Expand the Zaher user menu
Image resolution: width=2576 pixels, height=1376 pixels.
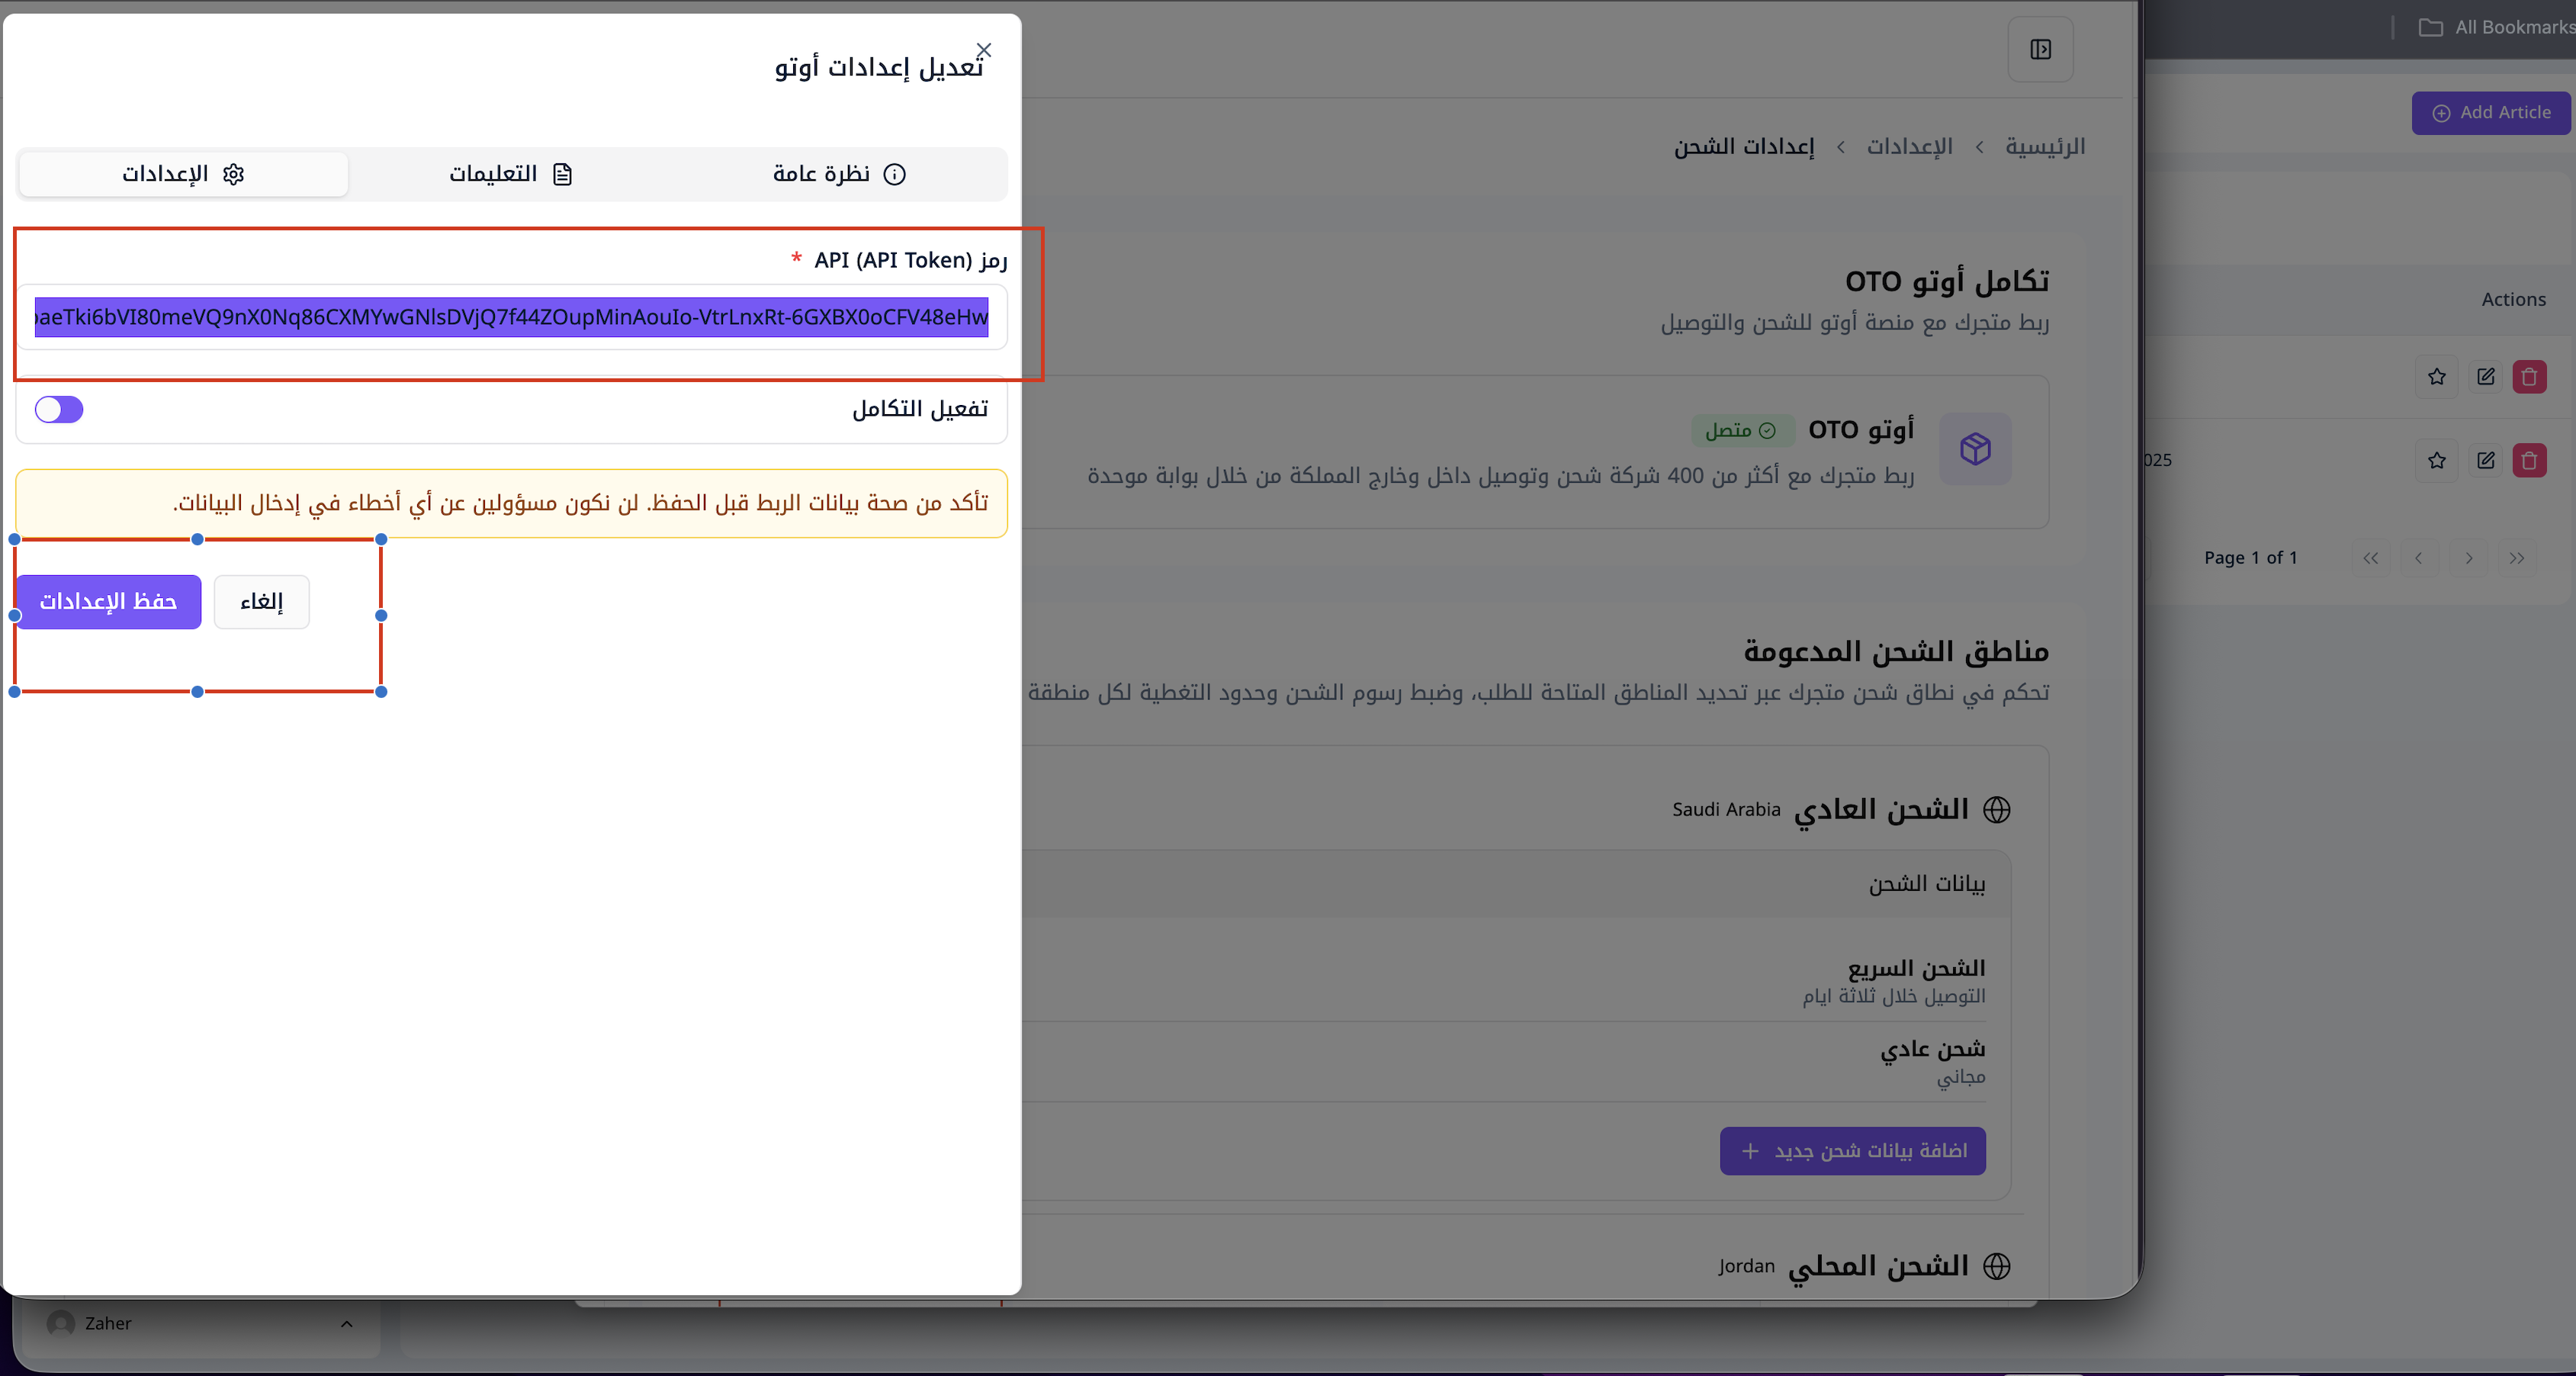(x=346, y=1324)
